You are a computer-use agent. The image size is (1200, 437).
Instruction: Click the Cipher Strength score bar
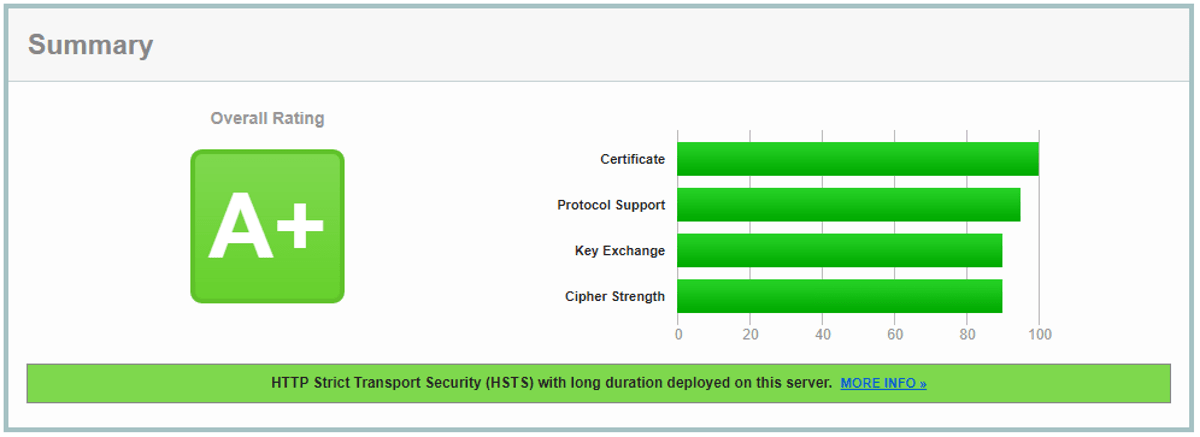click(x=840, y=296)
